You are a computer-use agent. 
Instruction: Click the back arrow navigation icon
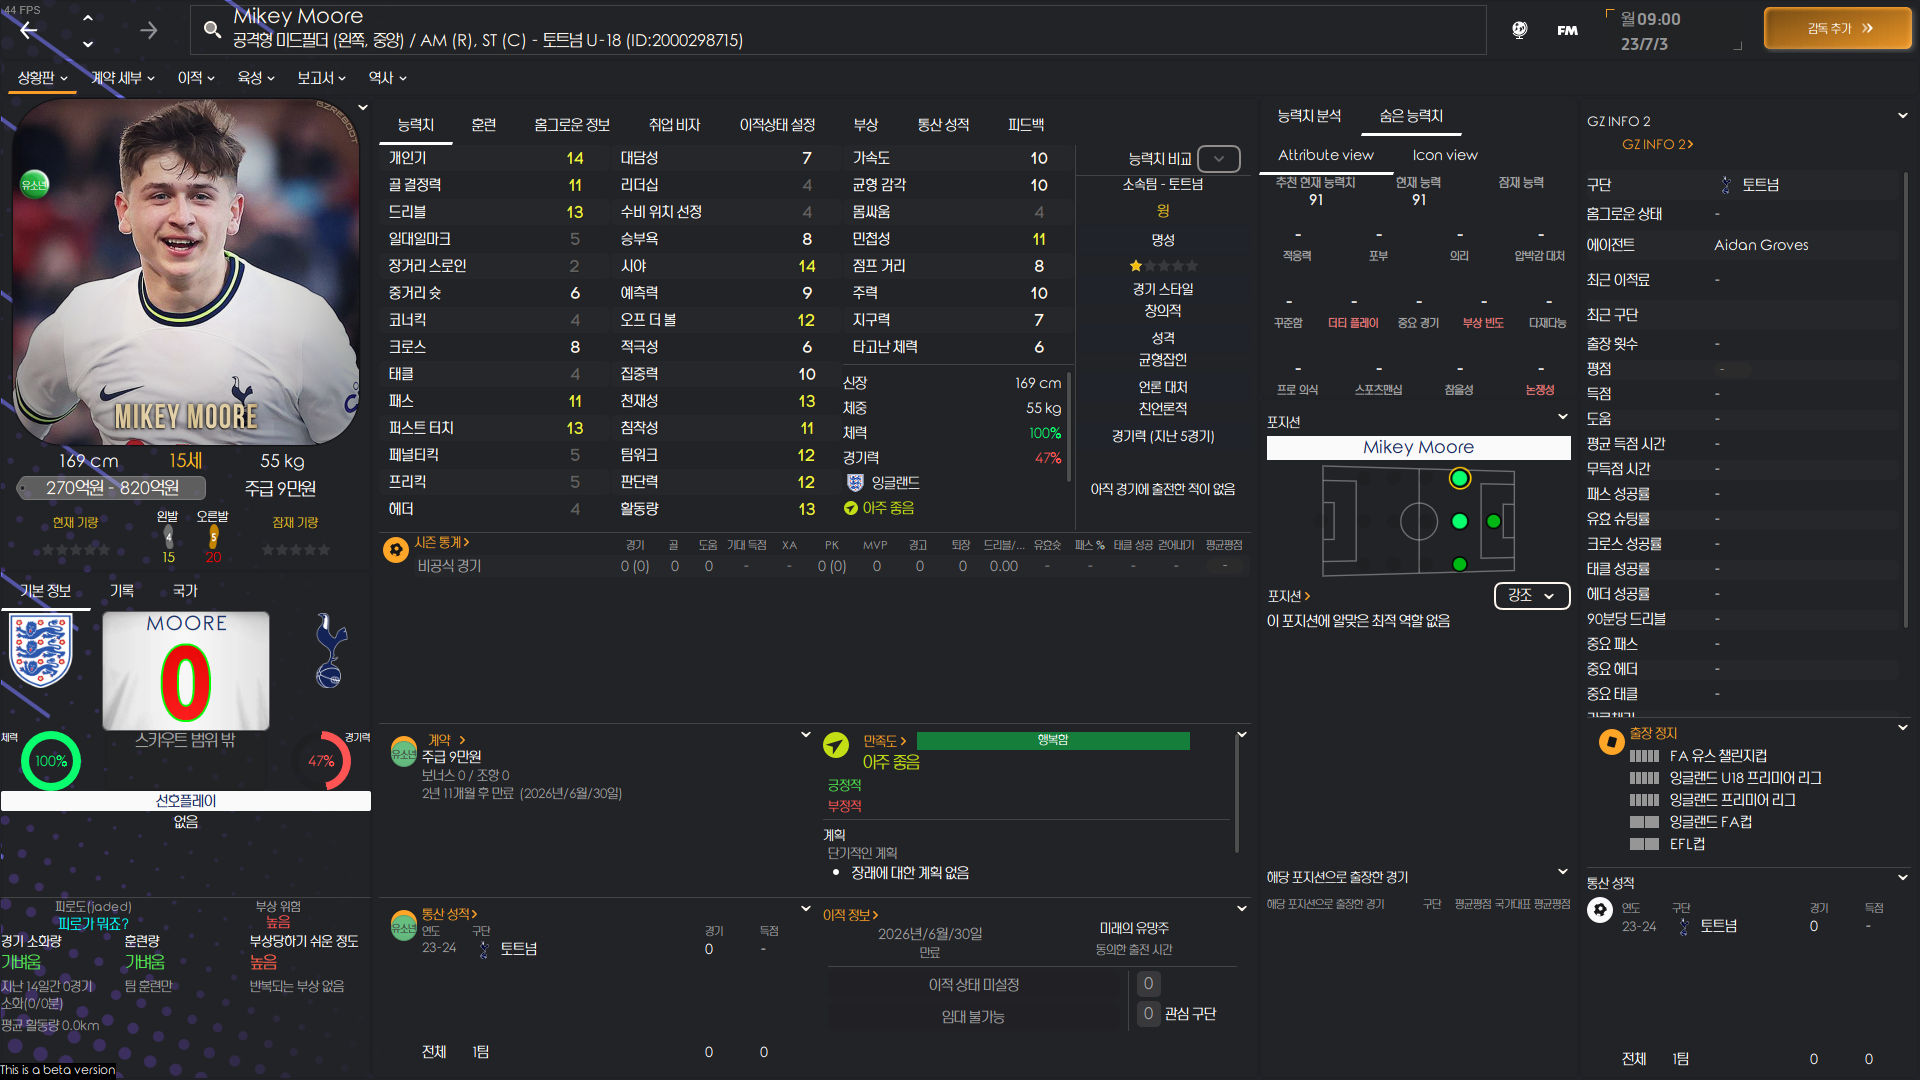coord(29,30)
